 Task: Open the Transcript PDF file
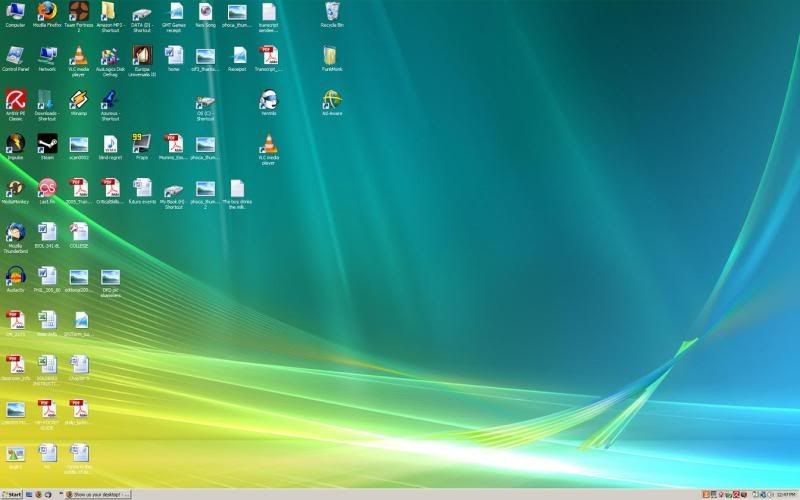coord(268,58)
